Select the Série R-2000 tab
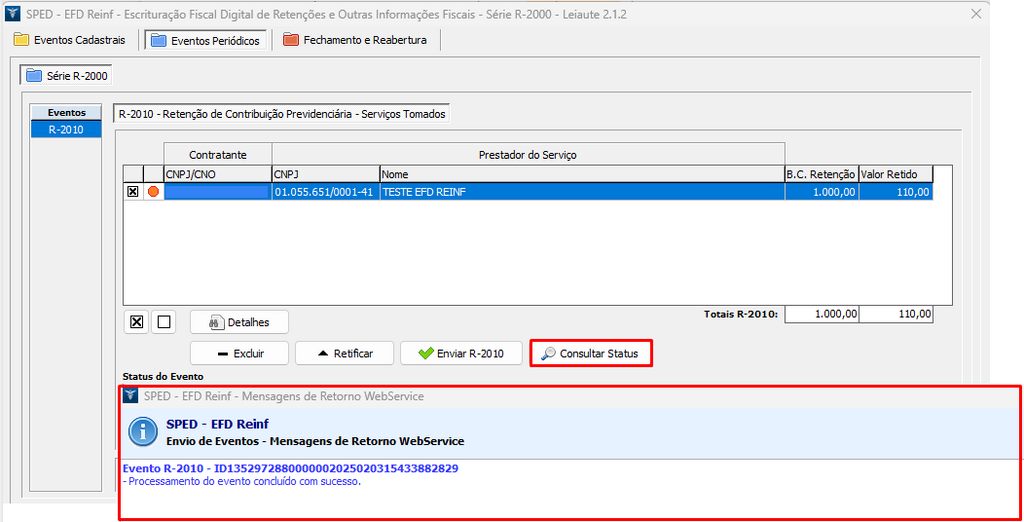 (67, 76)
